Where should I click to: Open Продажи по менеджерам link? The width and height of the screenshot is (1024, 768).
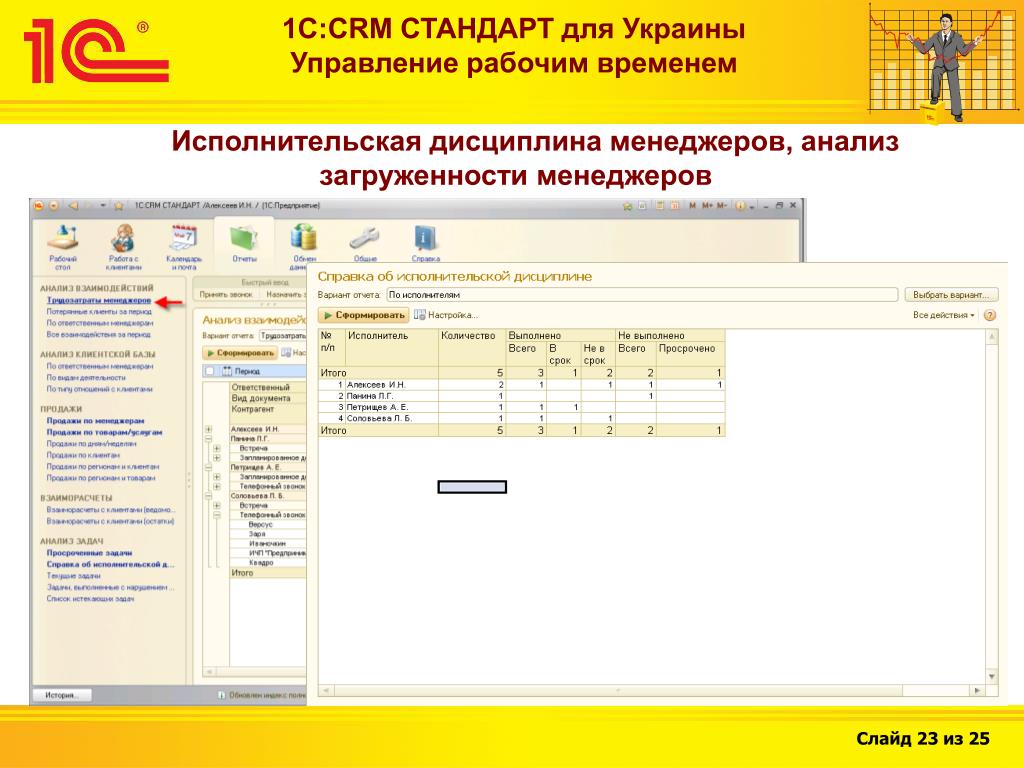click(95, 421)
